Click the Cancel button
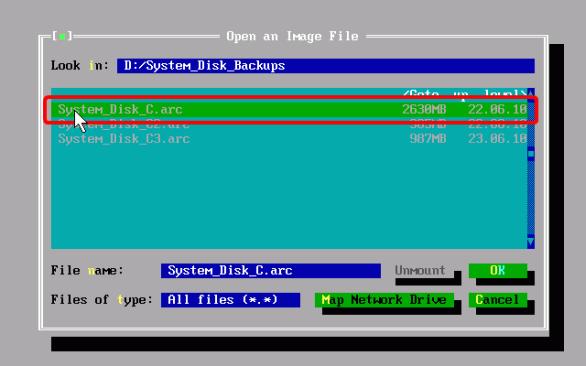Image resolution: width=586 pixels, height=366 pixels. tap(497, 300)
